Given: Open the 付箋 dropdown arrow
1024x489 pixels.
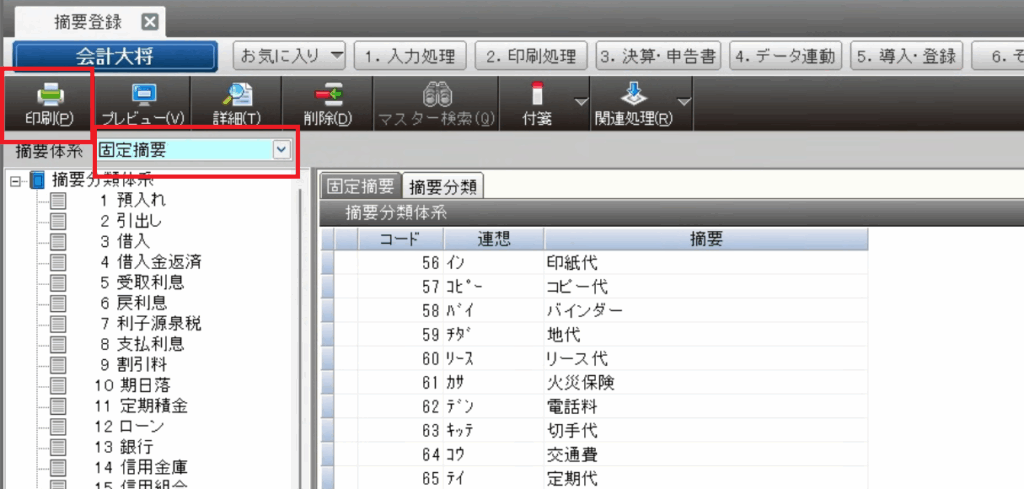Looking at the screenshot, I should click(579, 101).
